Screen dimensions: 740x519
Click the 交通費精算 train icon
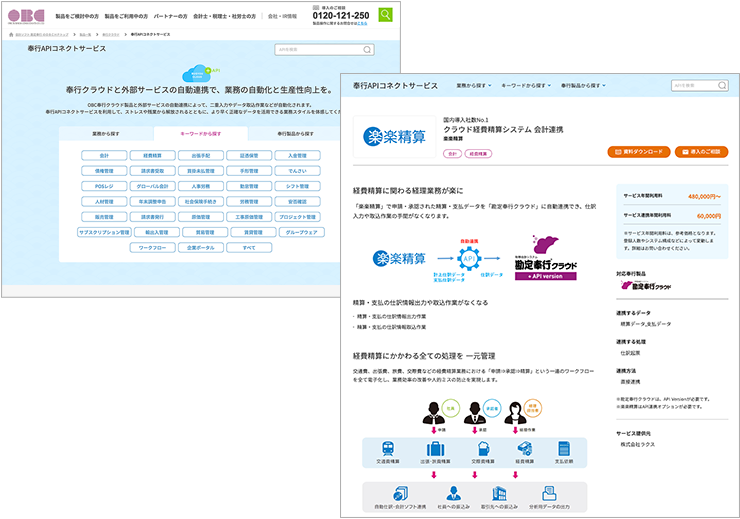[388, 448]
